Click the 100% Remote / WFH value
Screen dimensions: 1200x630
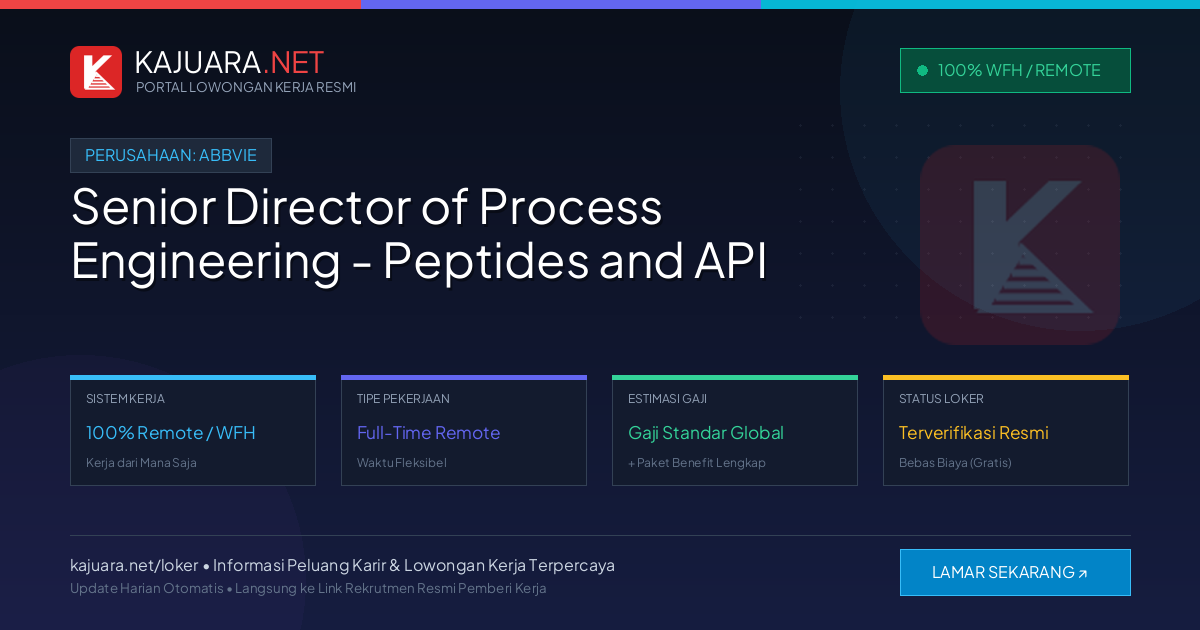(171, 433)
